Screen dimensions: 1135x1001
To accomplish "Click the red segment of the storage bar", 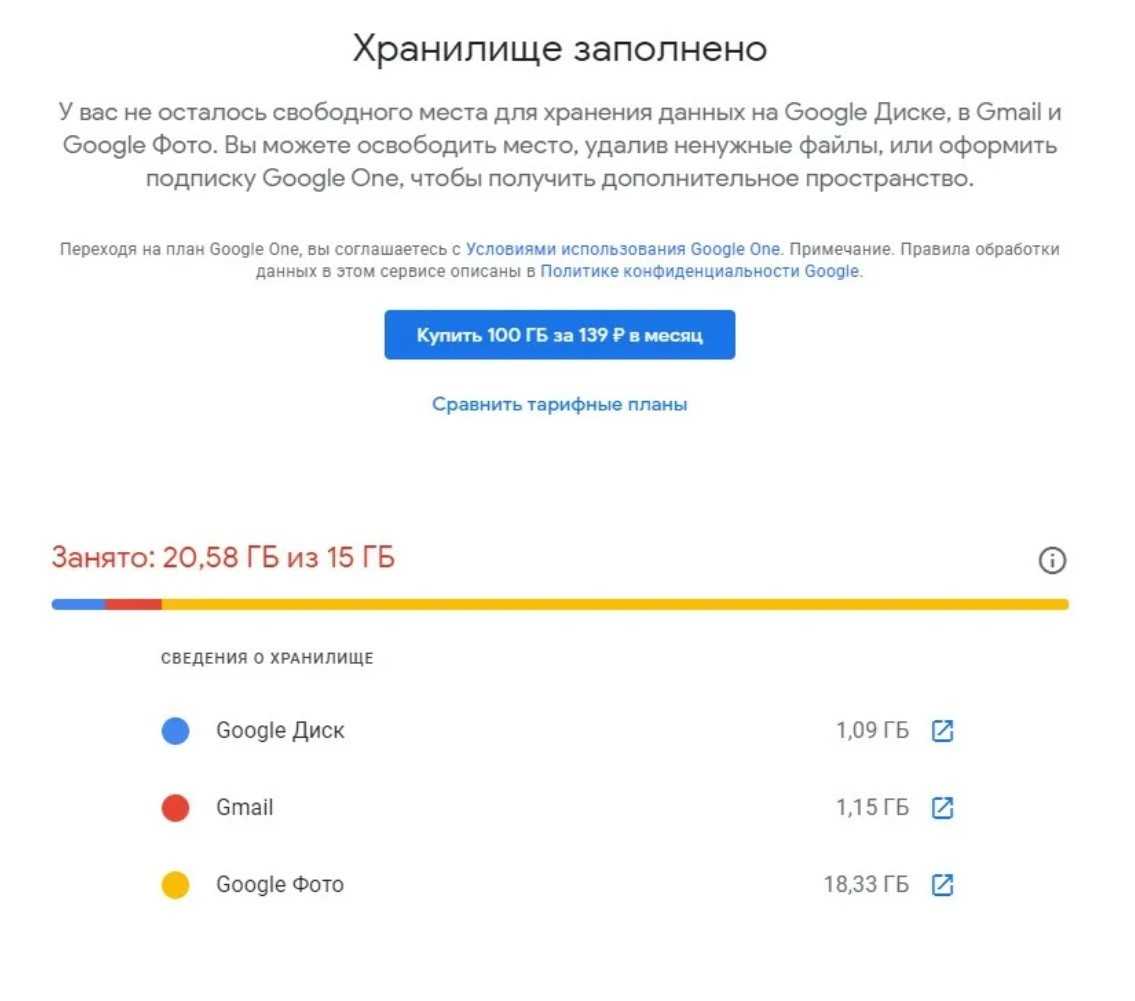I will pos(133,604).
